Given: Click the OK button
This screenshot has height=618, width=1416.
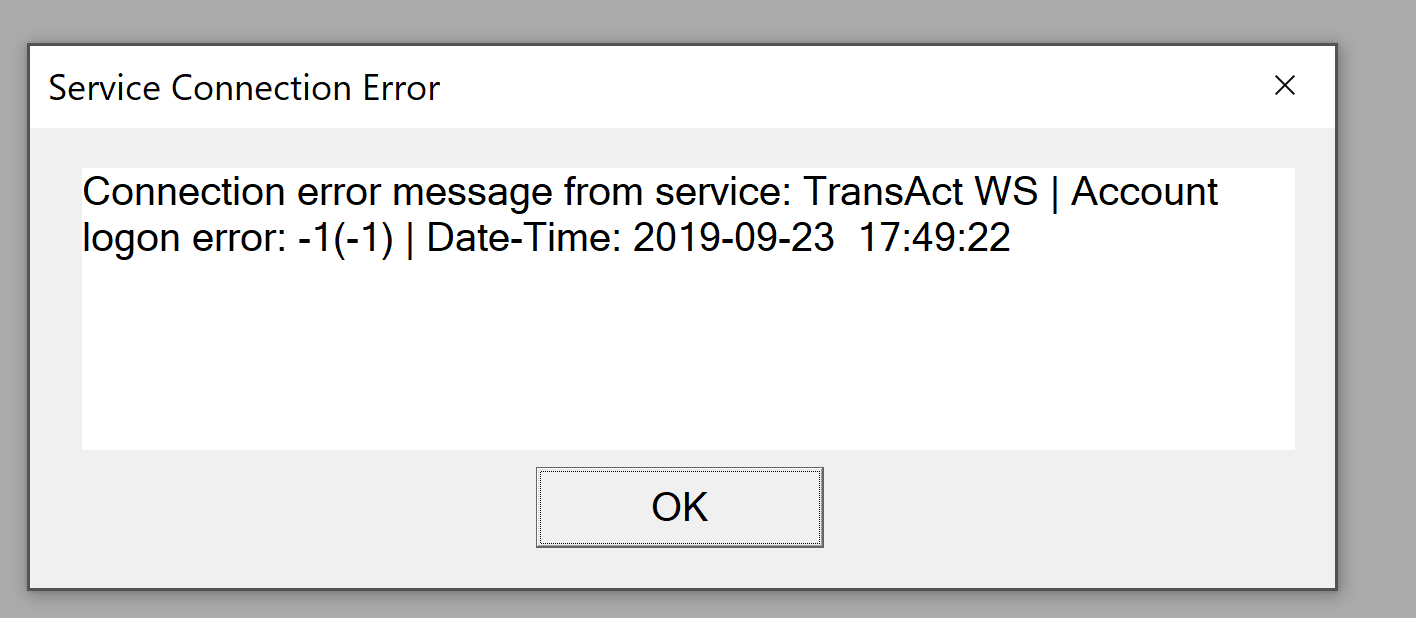Looking at the screenshot, I should (x=679, y=507).
